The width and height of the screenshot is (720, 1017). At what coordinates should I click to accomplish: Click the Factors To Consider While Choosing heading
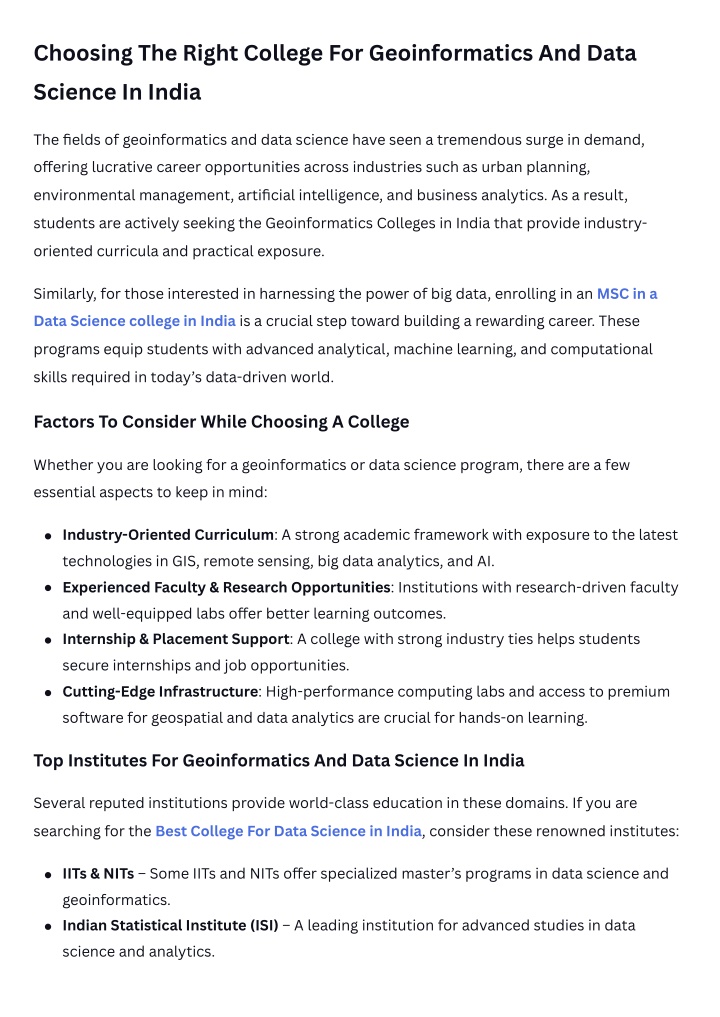[x=221, y=422]
